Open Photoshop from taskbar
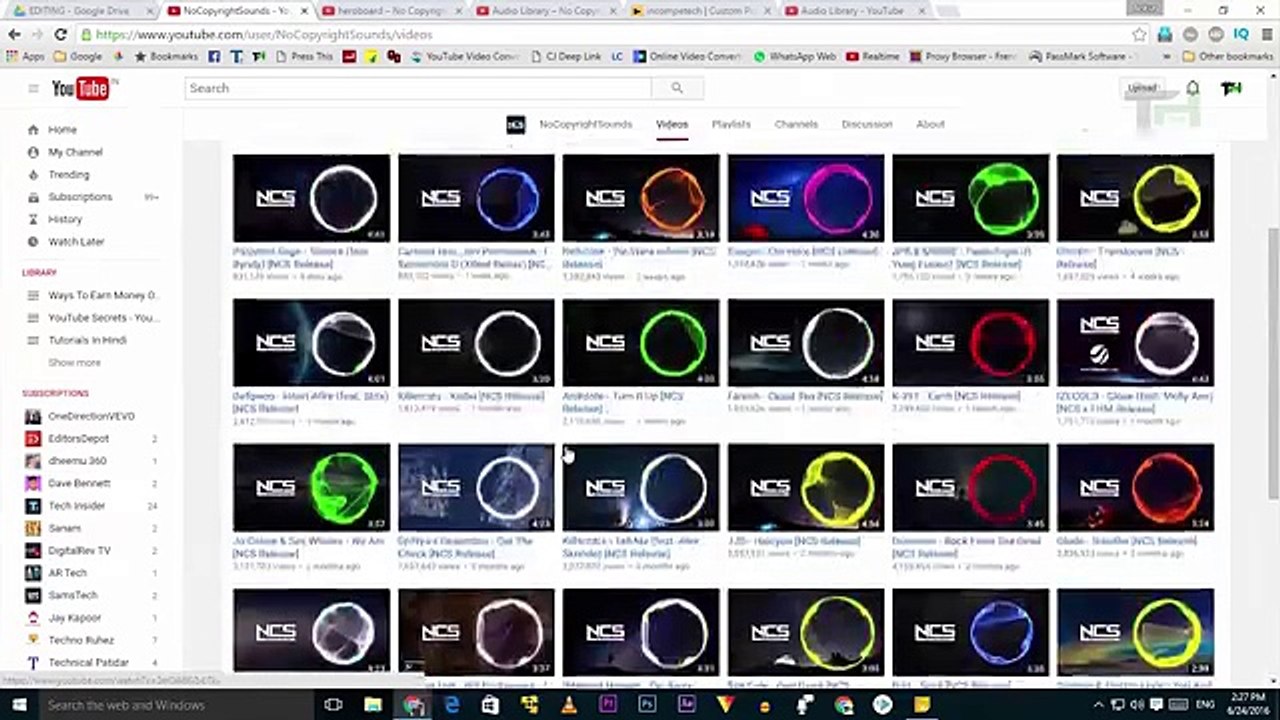This screenshot has width=1280, height=720. click(647, 705)
